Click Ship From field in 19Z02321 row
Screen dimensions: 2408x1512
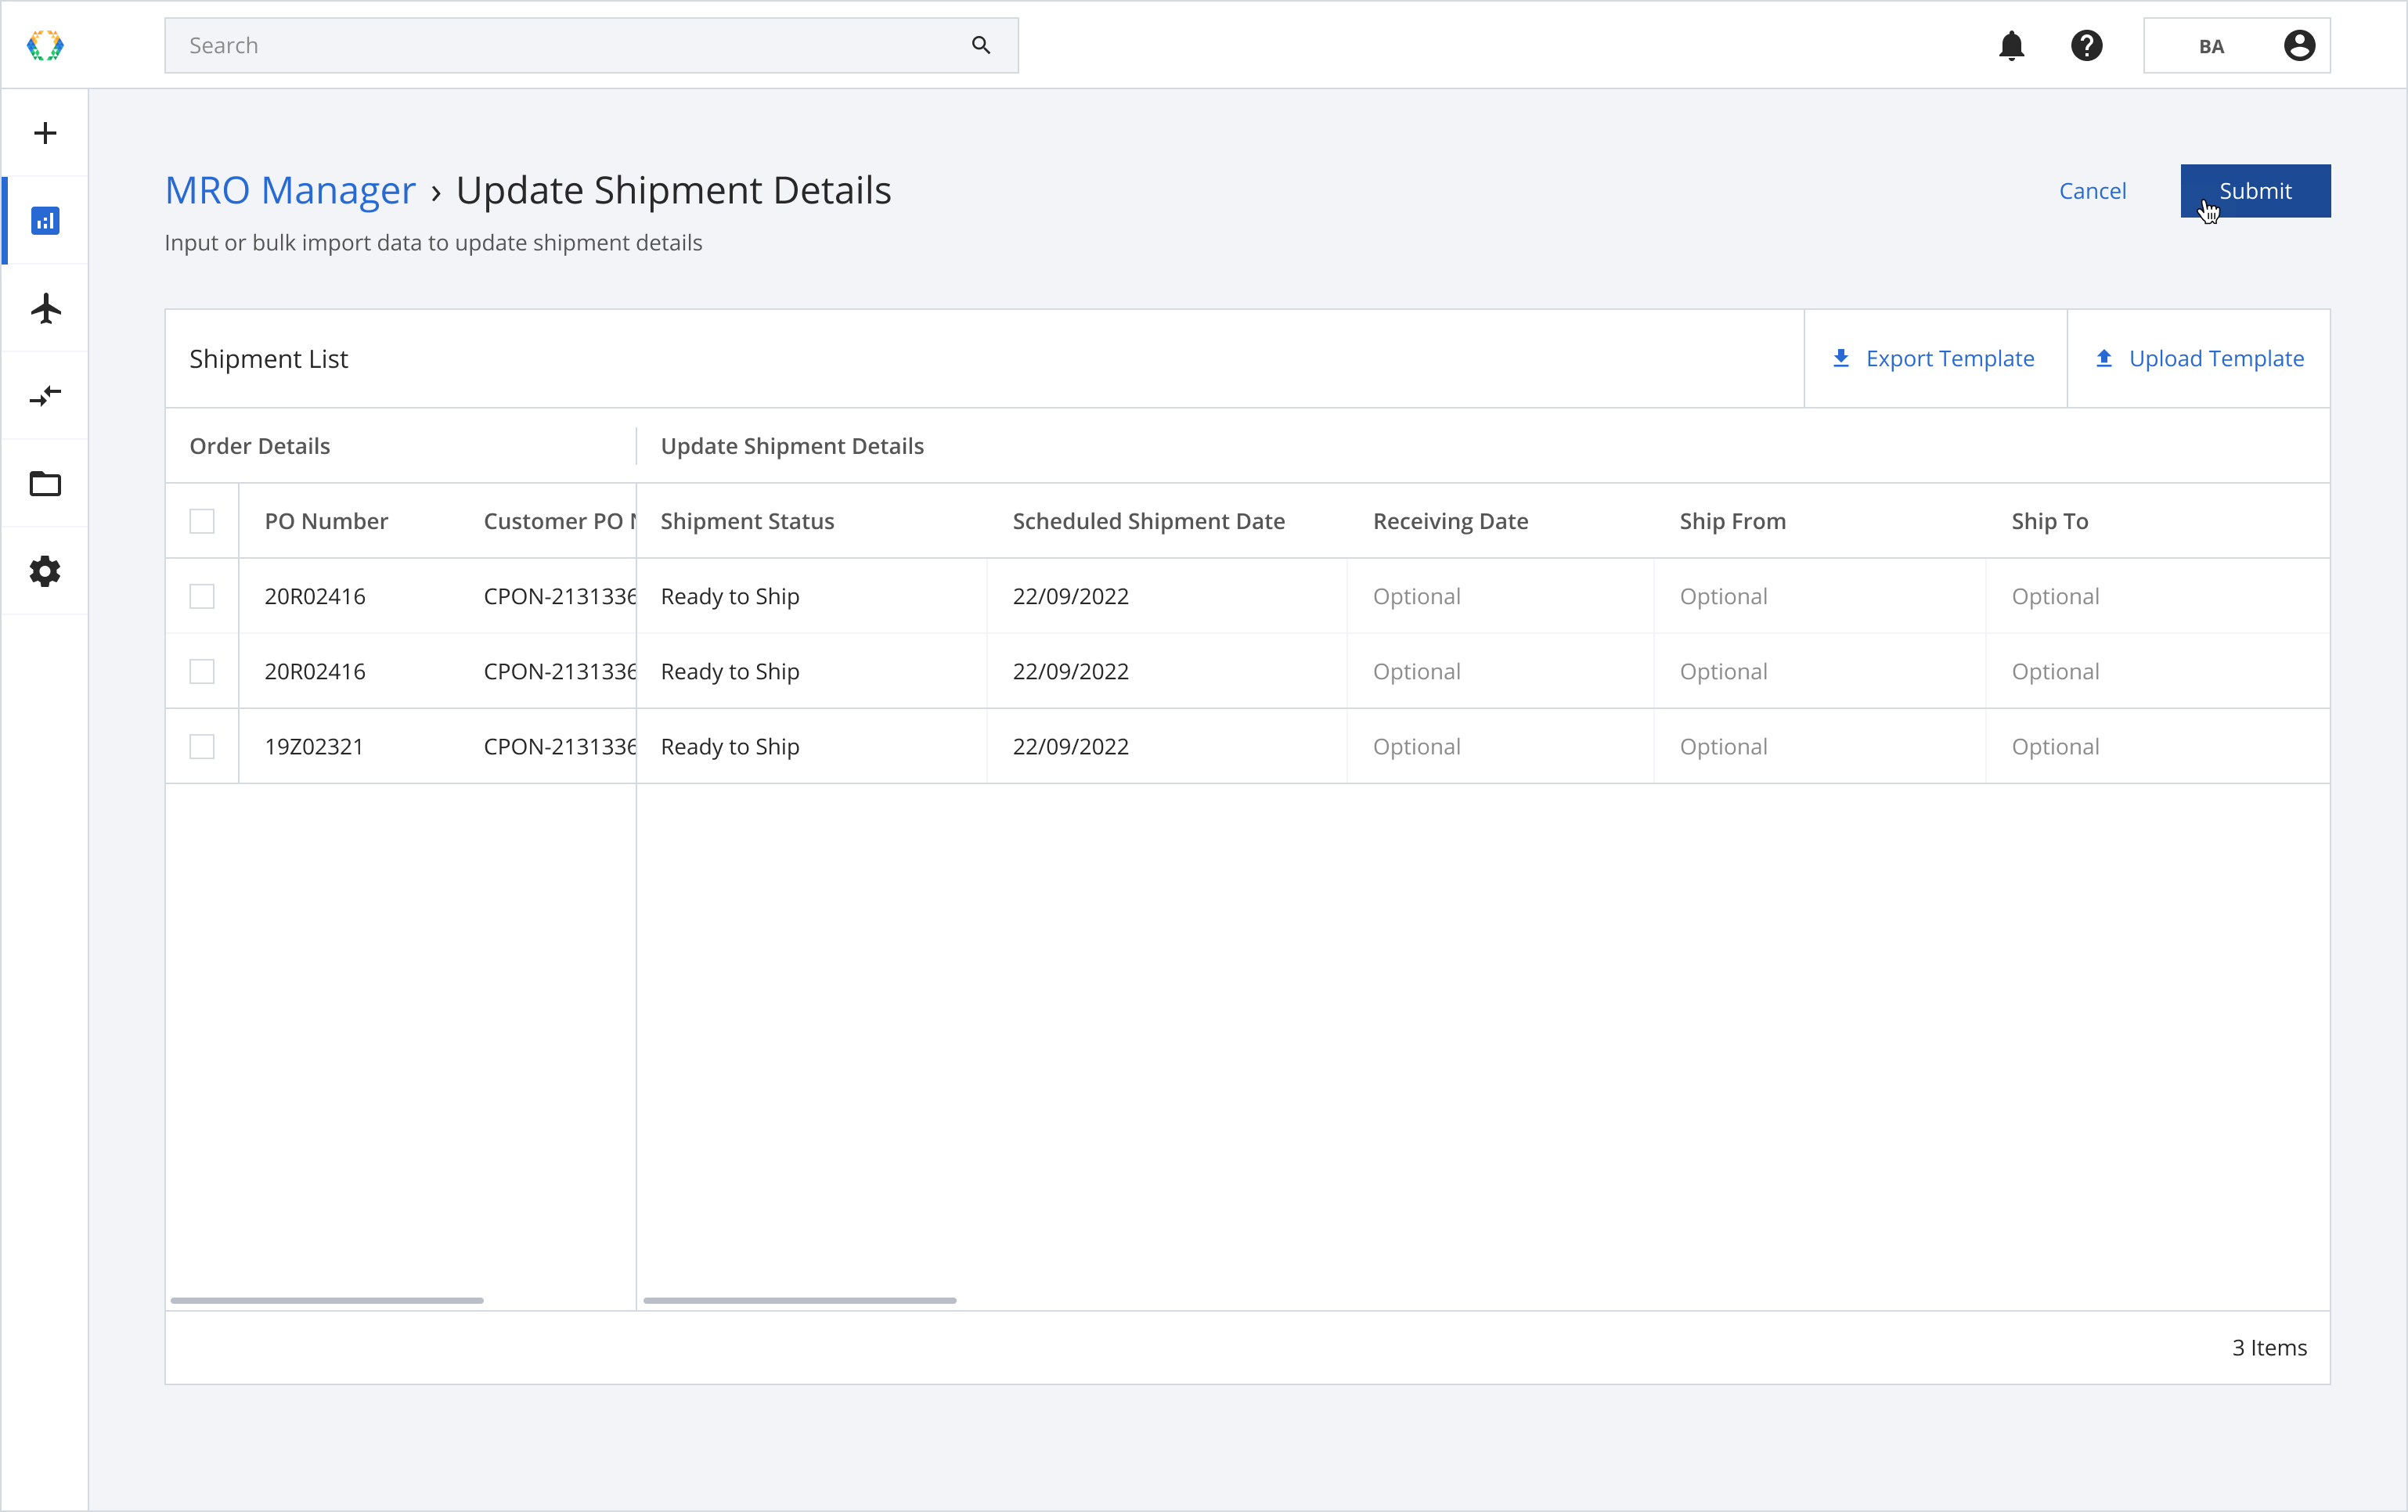[x=1819, y=746]
